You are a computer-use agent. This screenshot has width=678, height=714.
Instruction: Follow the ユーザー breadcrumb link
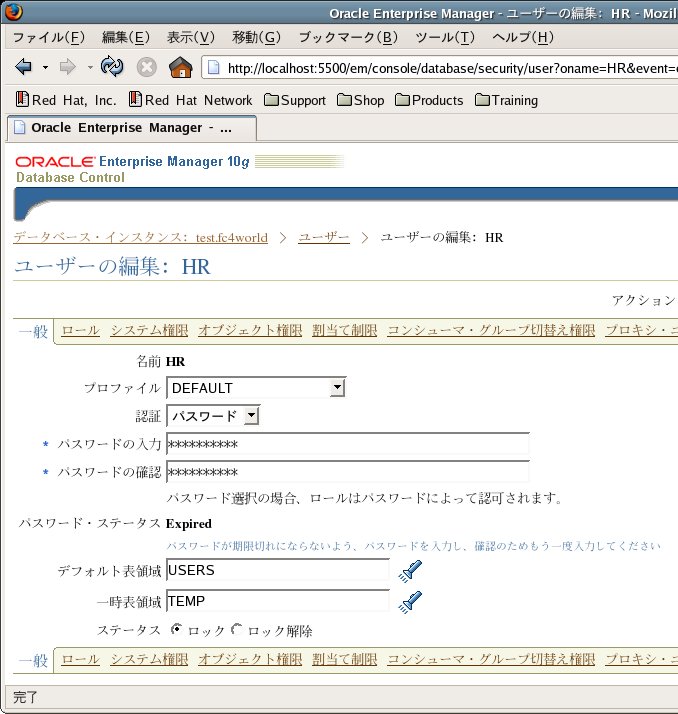(x=324, y=237)
